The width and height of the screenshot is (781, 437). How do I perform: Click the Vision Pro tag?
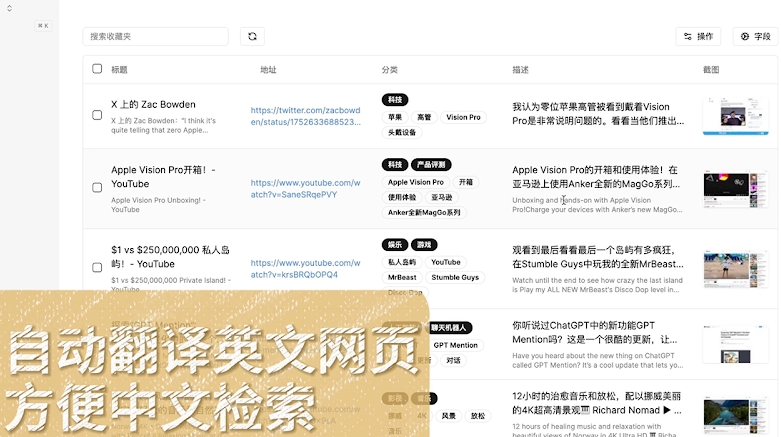[463, 117]
